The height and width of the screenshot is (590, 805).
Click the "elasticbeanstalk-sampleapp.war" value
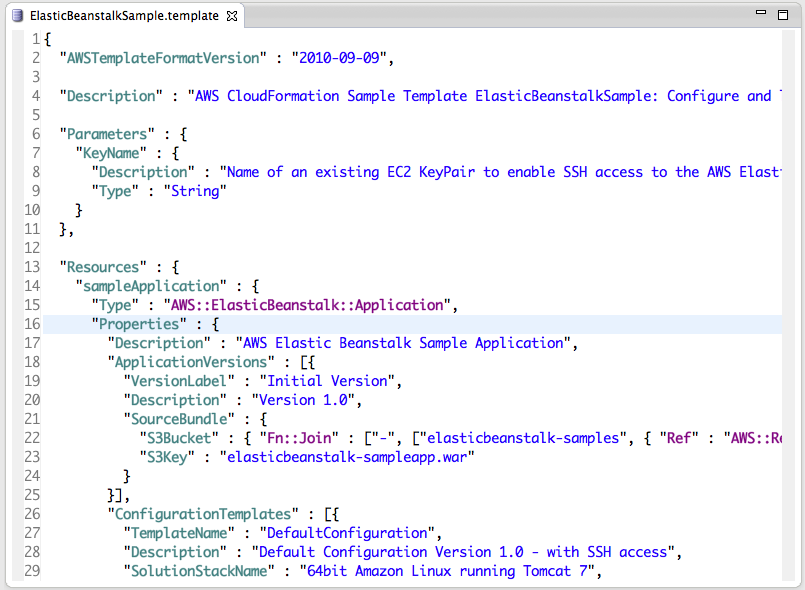coord(347,457)
